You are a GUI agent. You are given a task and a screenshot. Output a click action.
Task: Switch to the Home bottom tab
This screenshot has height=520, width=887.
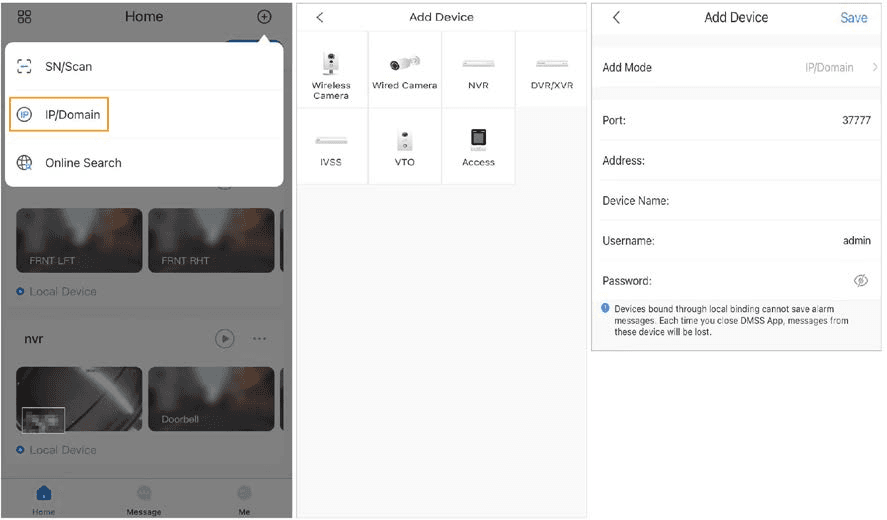pyautogui.click(x=44, y=500)
